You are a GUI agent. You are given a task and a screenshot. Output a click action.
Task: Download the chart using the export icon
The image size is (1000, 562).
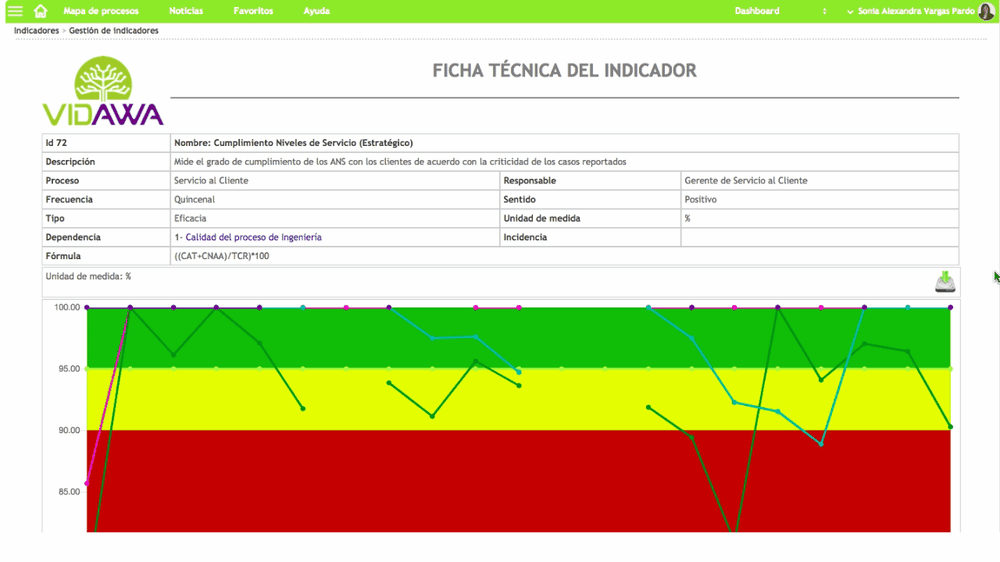pyautogui.click(x=945, y=281)
